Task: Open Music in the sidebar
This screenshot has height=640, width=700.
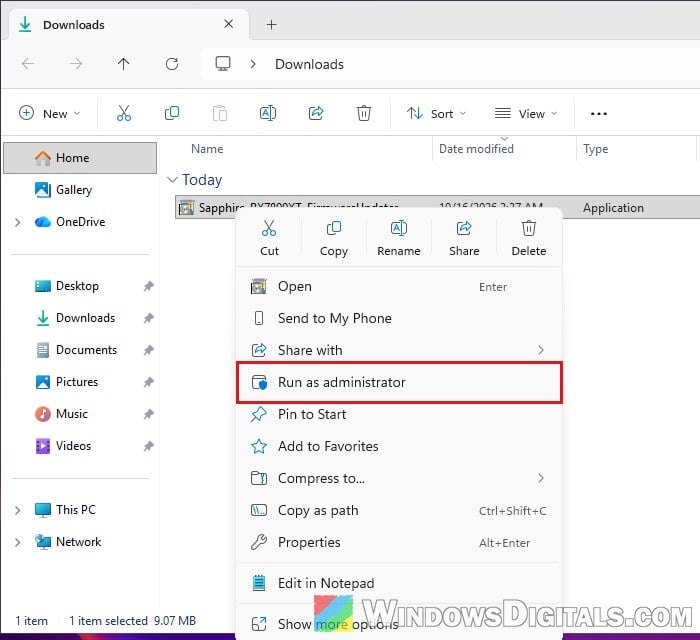Action: click(80, 414)
